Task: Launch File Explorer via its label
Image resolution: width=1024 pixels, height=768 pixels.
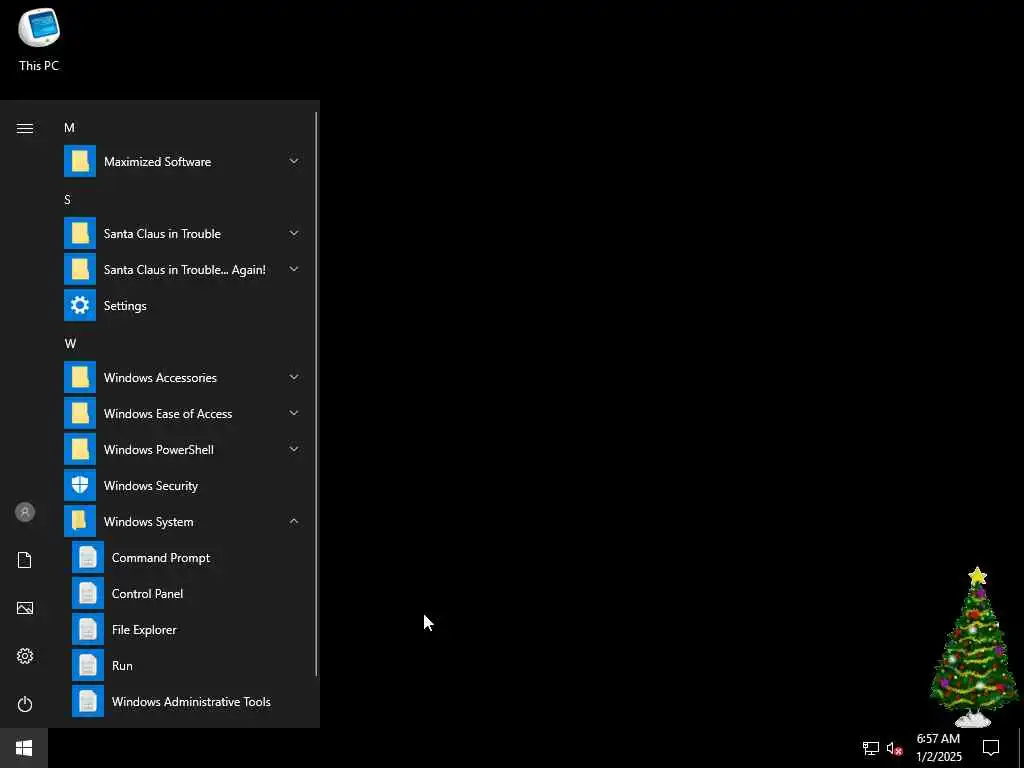Action: click(144, 630)
